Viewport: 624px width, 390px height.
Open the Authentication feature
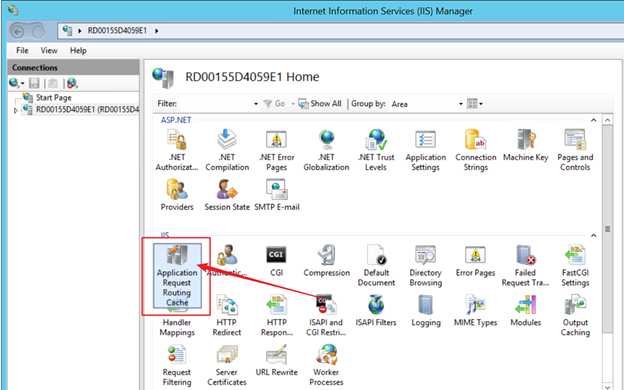(227, 261)
